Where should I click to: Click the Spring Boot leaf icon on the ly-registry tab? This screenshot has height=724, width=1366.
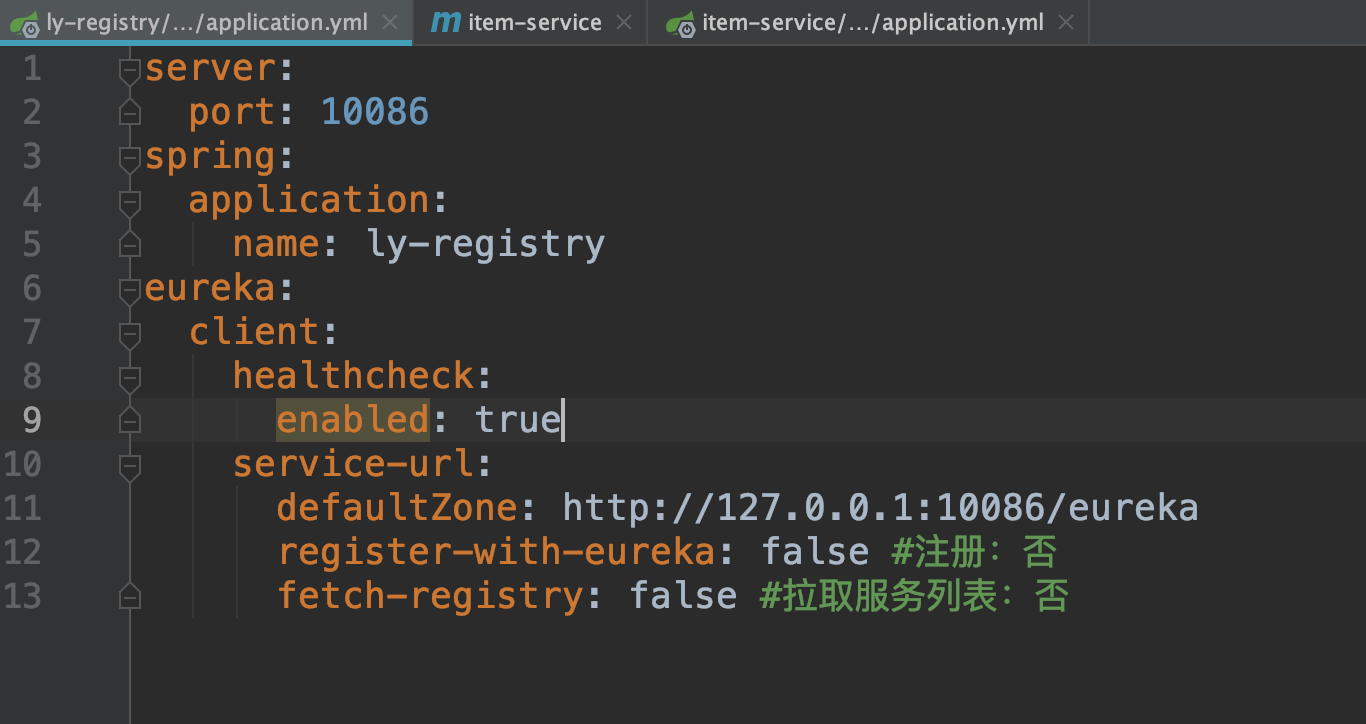(x=27, y=21)
